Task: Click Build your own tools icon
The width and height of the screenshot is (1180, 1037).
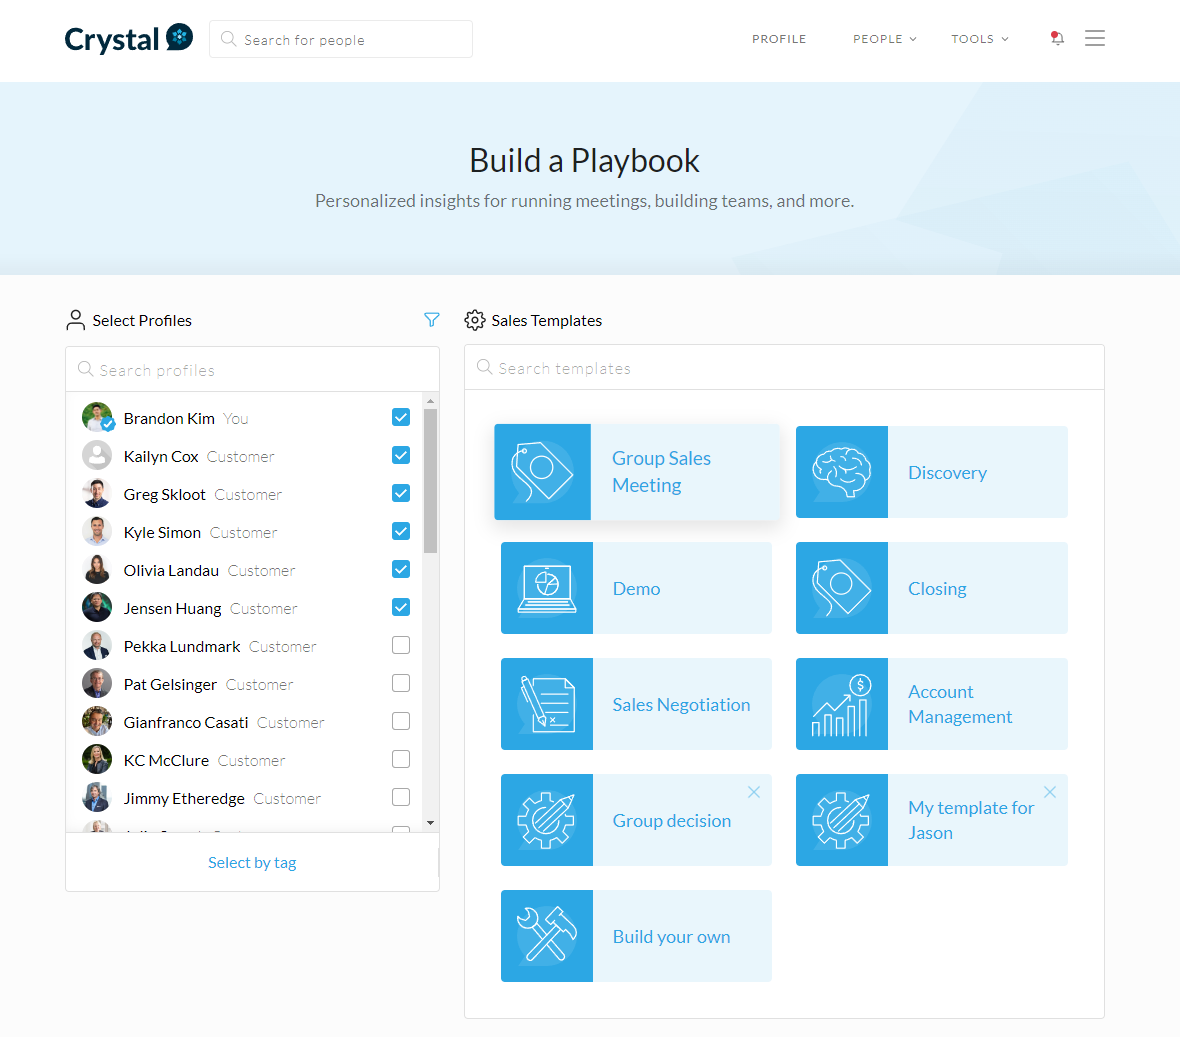Action: click(x=547, y=936)
